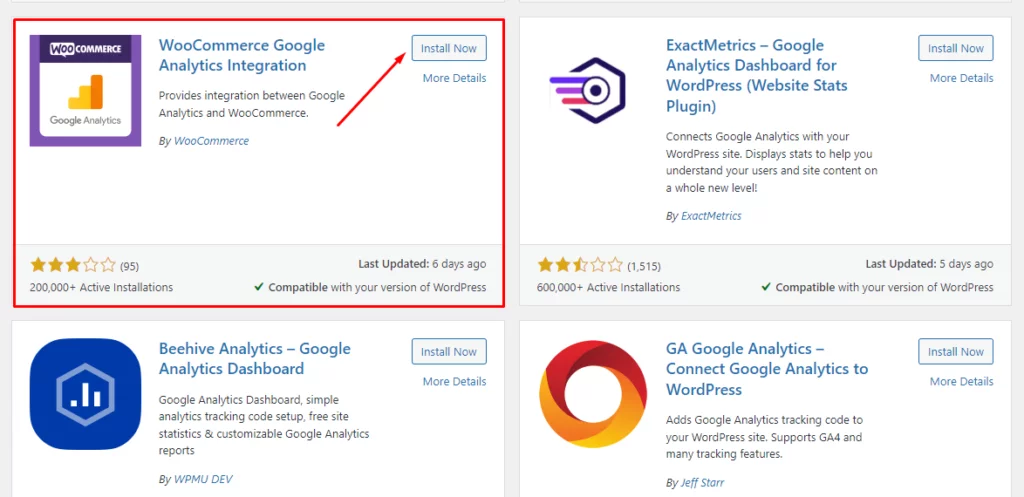This screenshot has height=497, width=1024.
Task: Click the ExactMetrics plugin star rating
Action: tap(580, 266)
